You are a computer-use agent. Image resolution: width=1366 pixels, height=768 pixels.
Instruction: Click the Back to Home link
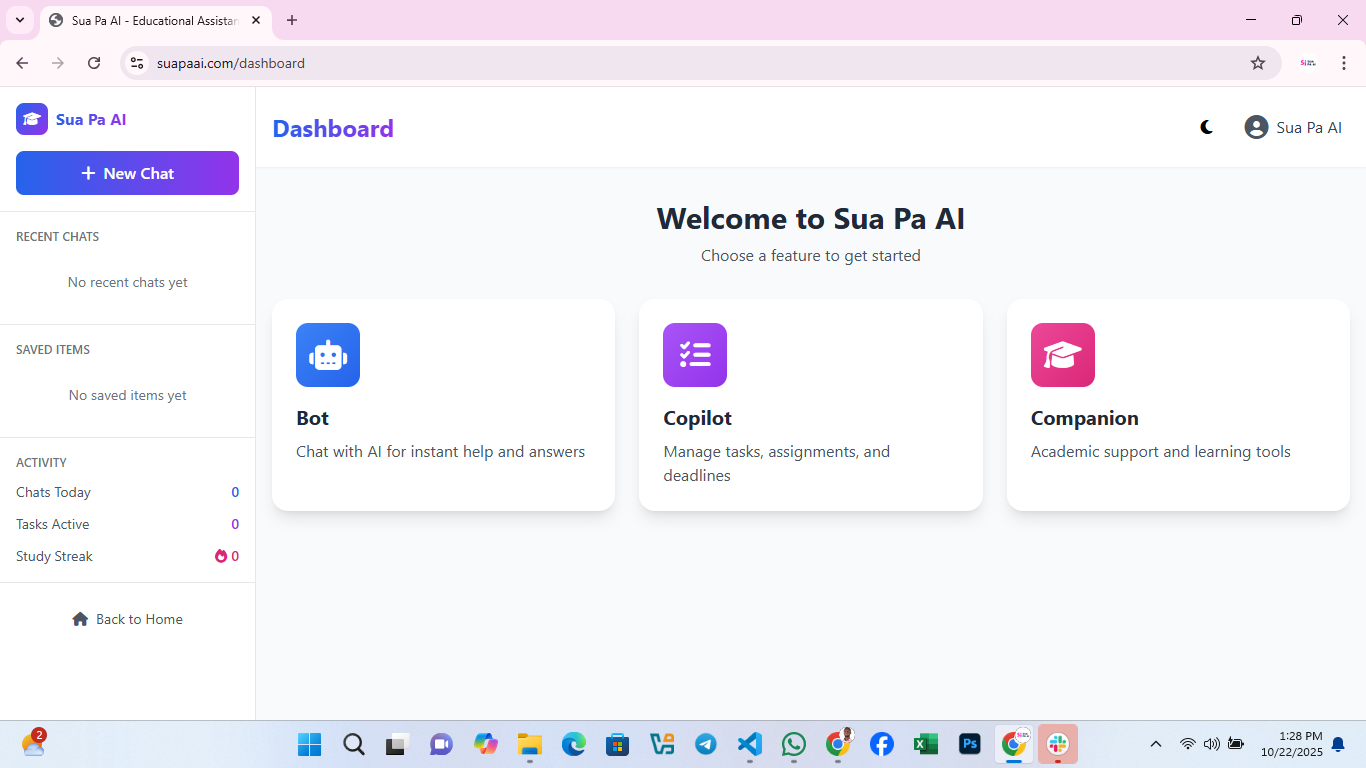pyautogui.click(x=127, y=619)
